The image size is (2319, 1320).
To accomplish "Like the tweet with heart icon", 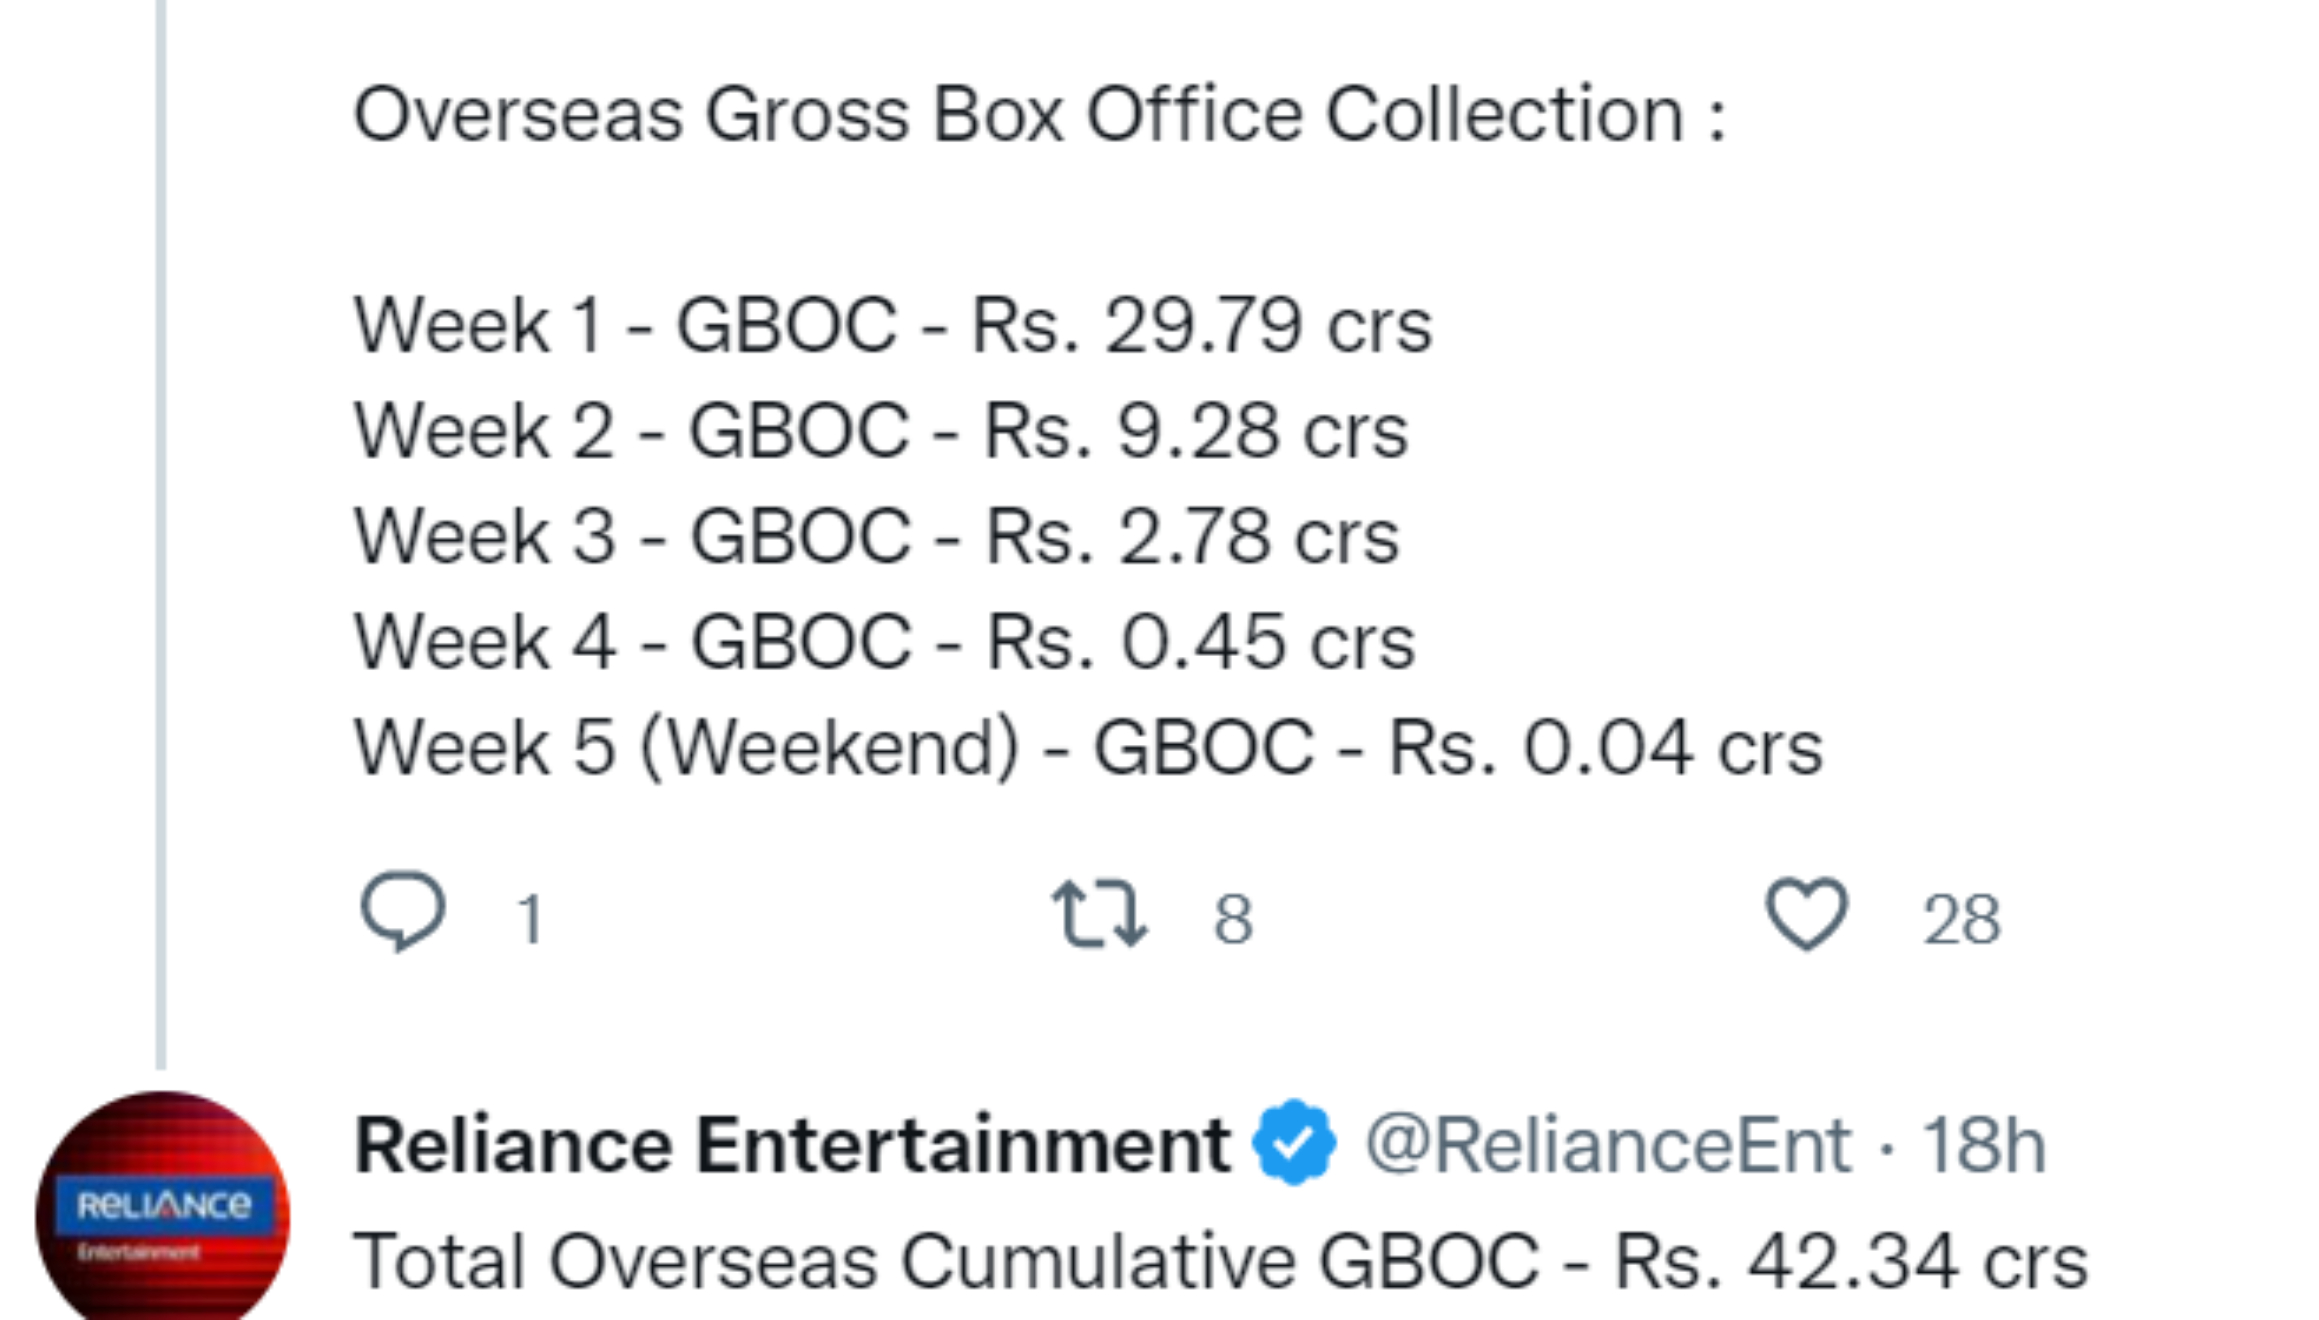I will coord(1806,913).
